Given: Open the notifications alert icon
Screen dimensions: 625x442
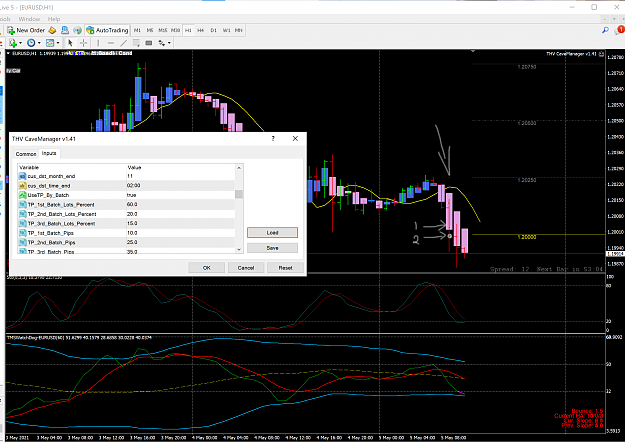Looking at the screenshot, I should pos(620,30).
